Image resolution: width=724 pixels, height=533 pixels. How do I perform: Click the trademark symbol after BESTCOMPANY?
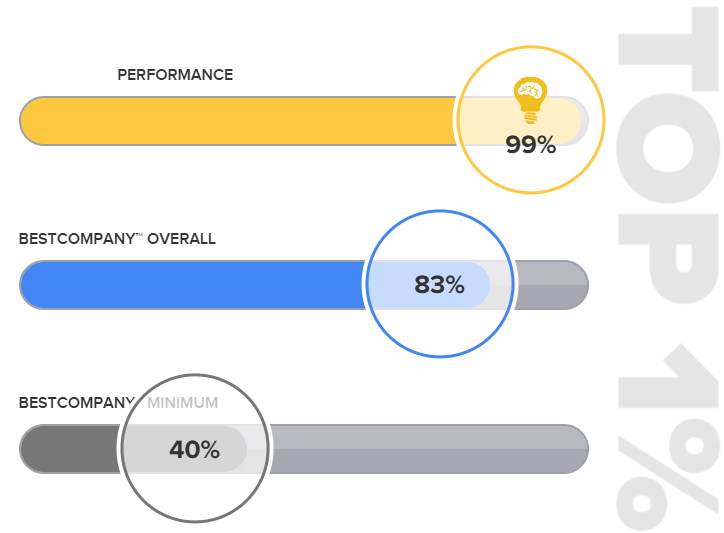pyautogui.click(x=139, y=236)
